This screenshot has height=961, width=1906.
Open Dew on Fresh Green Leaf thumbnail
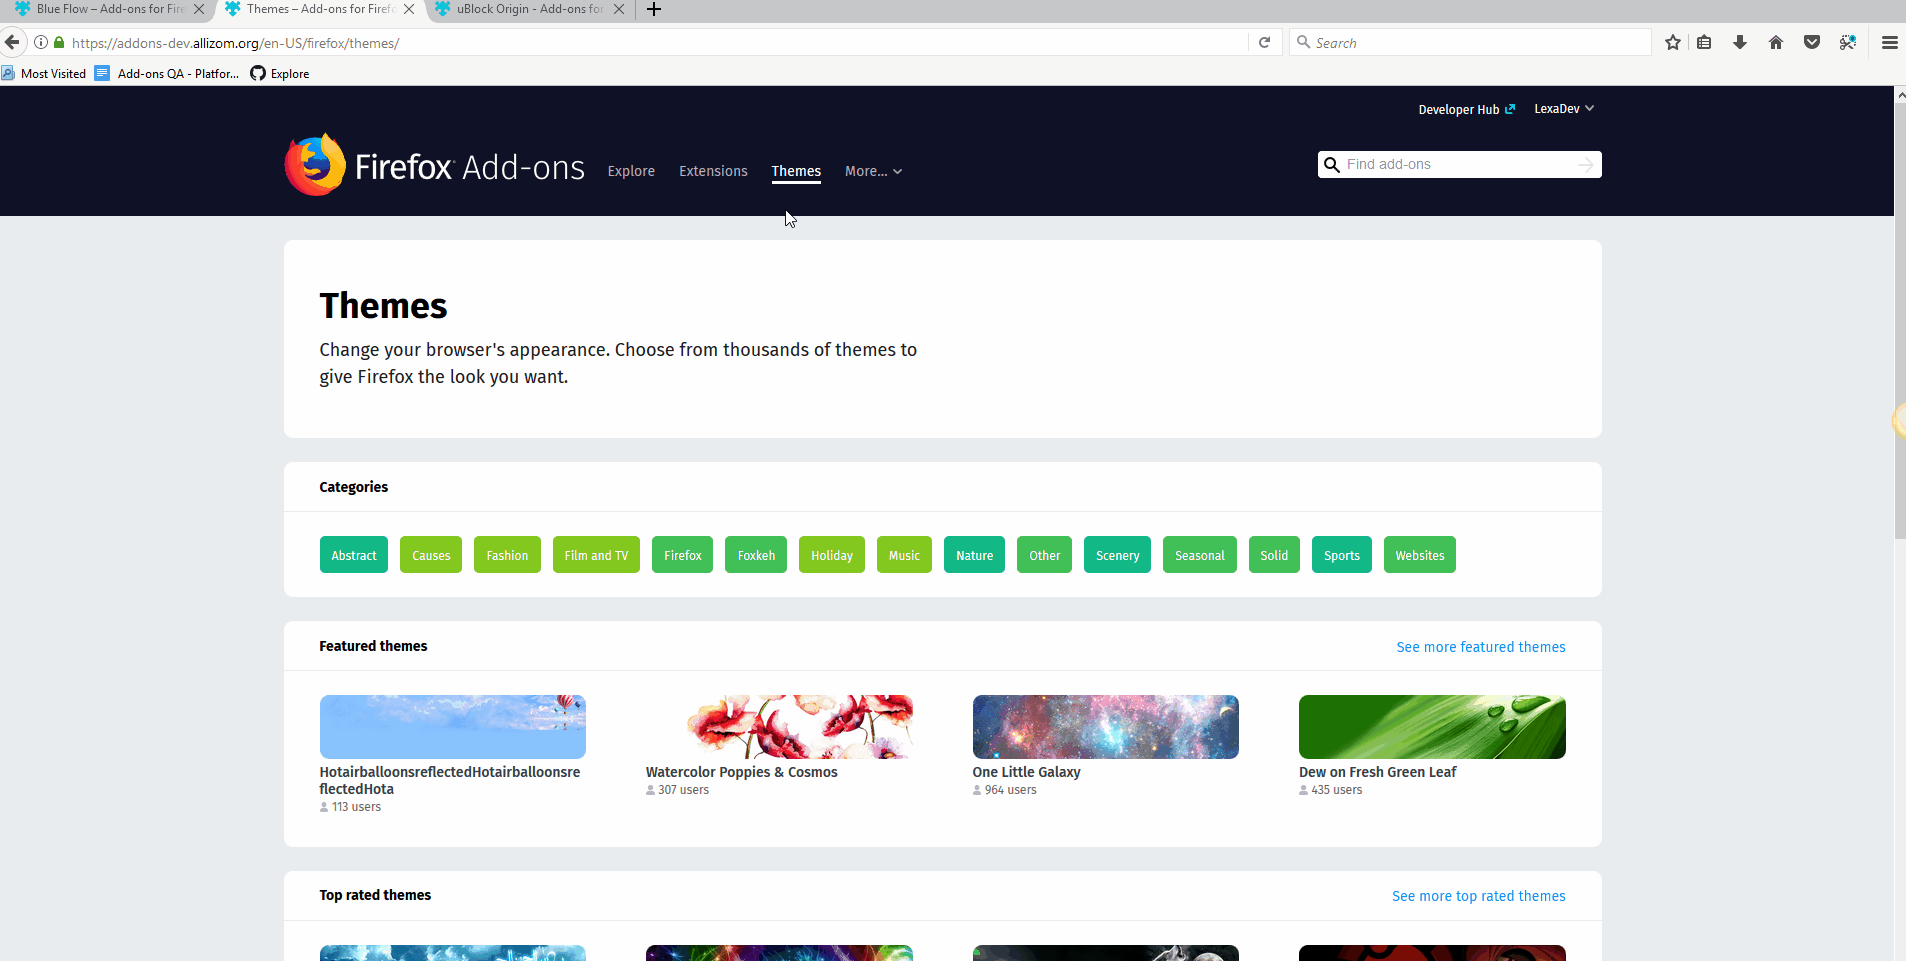click(x=1432, y=727)
